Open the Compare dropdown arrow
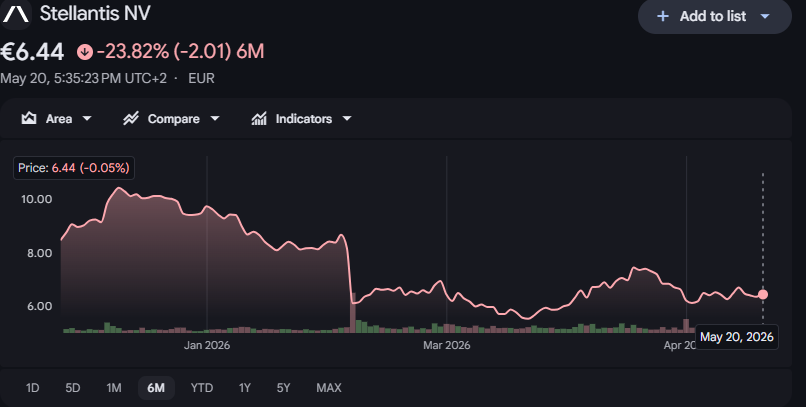 point(215,119)
